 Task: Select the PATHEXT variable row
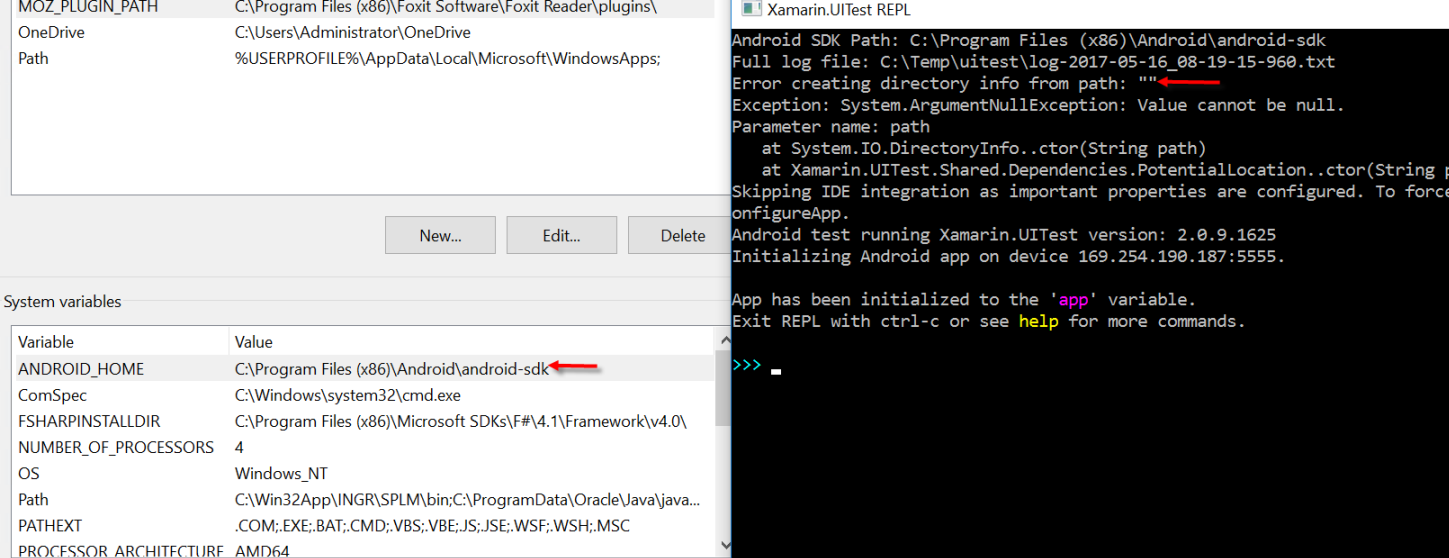364,525
